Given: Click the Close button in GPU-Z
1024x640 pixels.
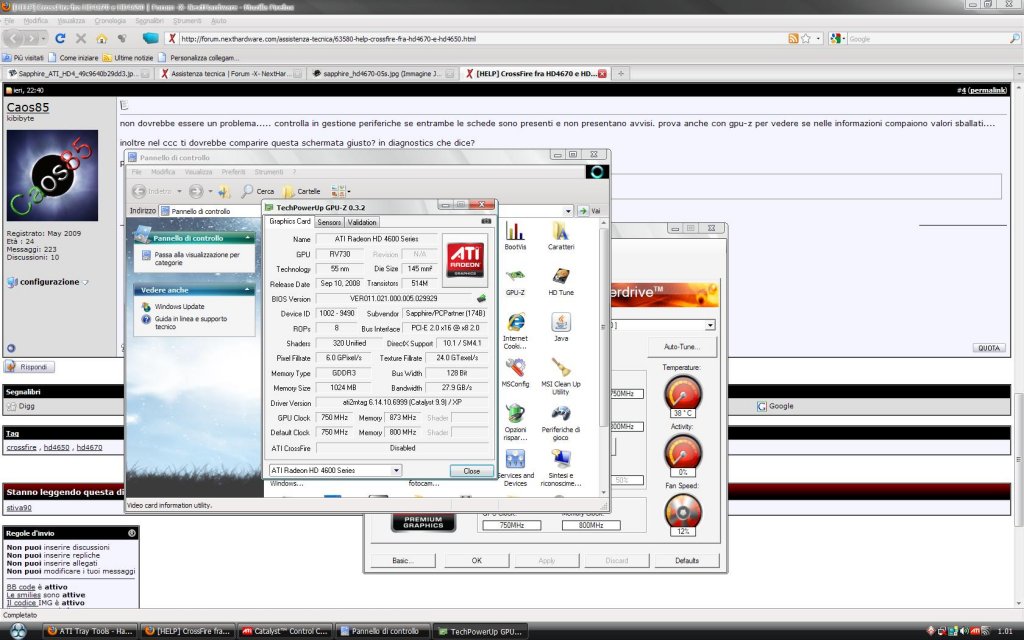Looking at the screenshot, I should [x=472, y=471].
